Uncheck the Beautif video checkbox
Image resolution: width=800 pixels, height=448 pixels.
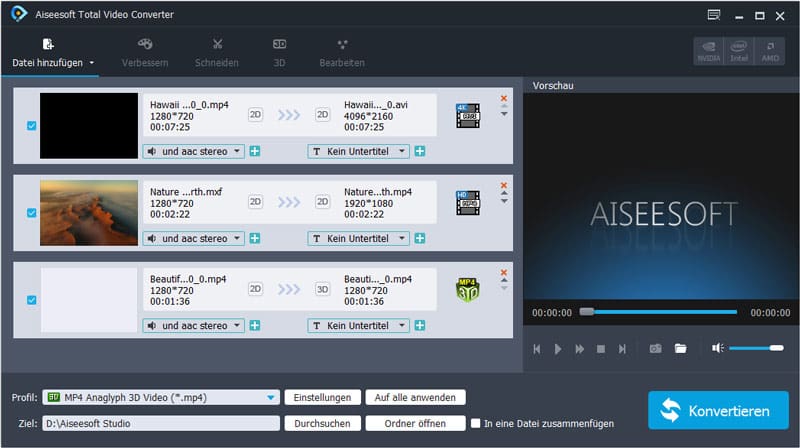(32, 300)
